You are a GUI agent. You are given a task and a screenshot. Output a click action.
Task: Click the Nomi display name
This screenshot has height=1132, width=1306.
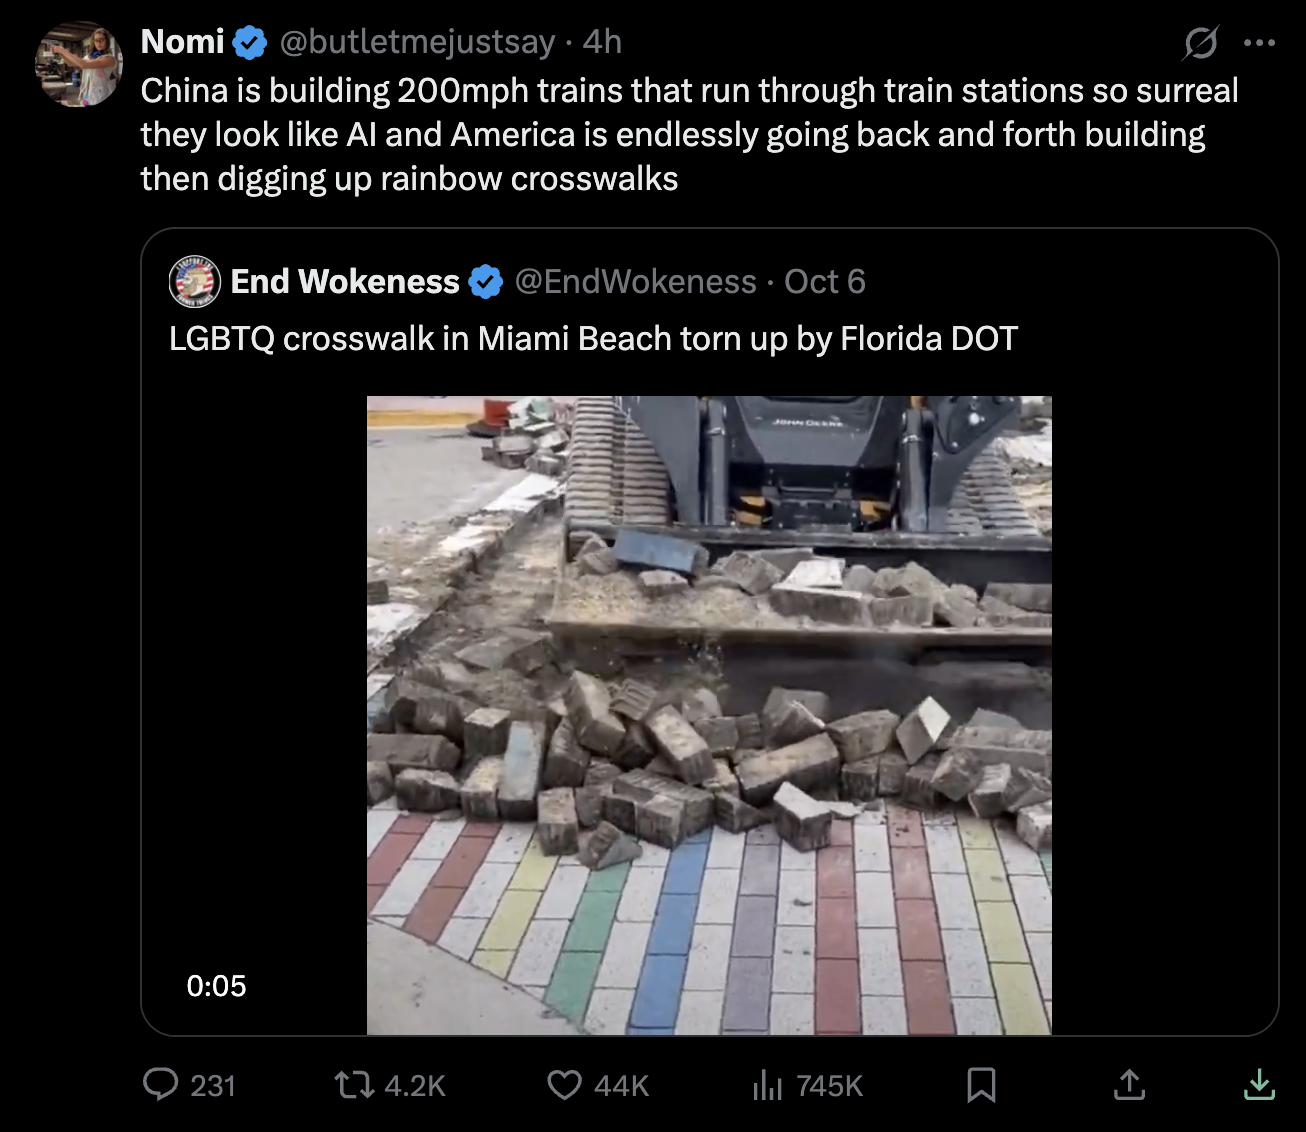[183, 42]
